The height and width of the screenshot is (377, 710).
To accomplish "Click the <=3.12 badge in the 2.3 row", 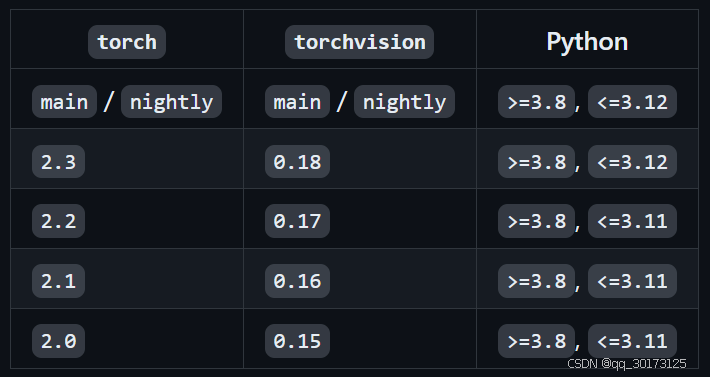I will [x=632, y=162].
